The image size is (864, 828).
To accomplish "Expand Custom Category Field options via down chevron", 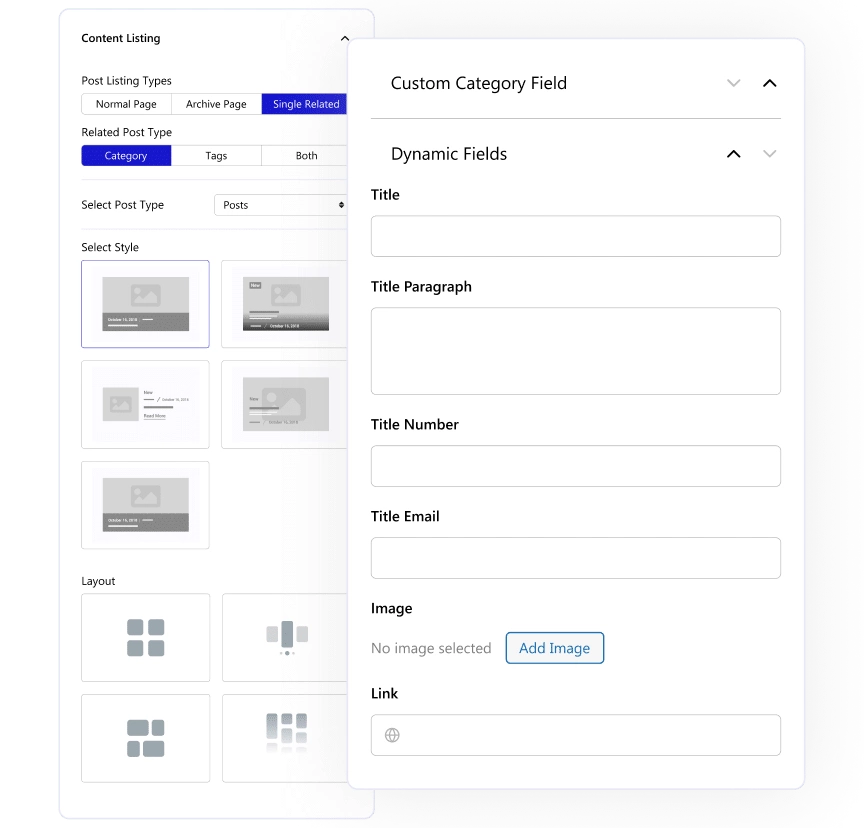I will pos(734,84).
